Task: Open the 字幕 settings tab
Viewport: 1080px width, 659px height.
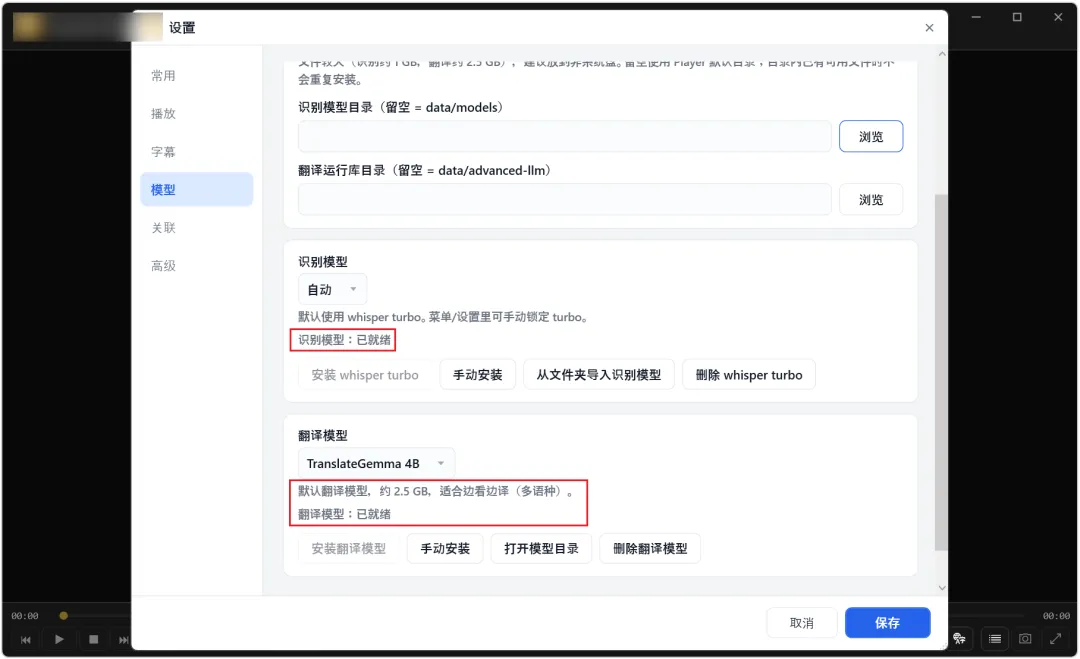Action: [163, 151]
